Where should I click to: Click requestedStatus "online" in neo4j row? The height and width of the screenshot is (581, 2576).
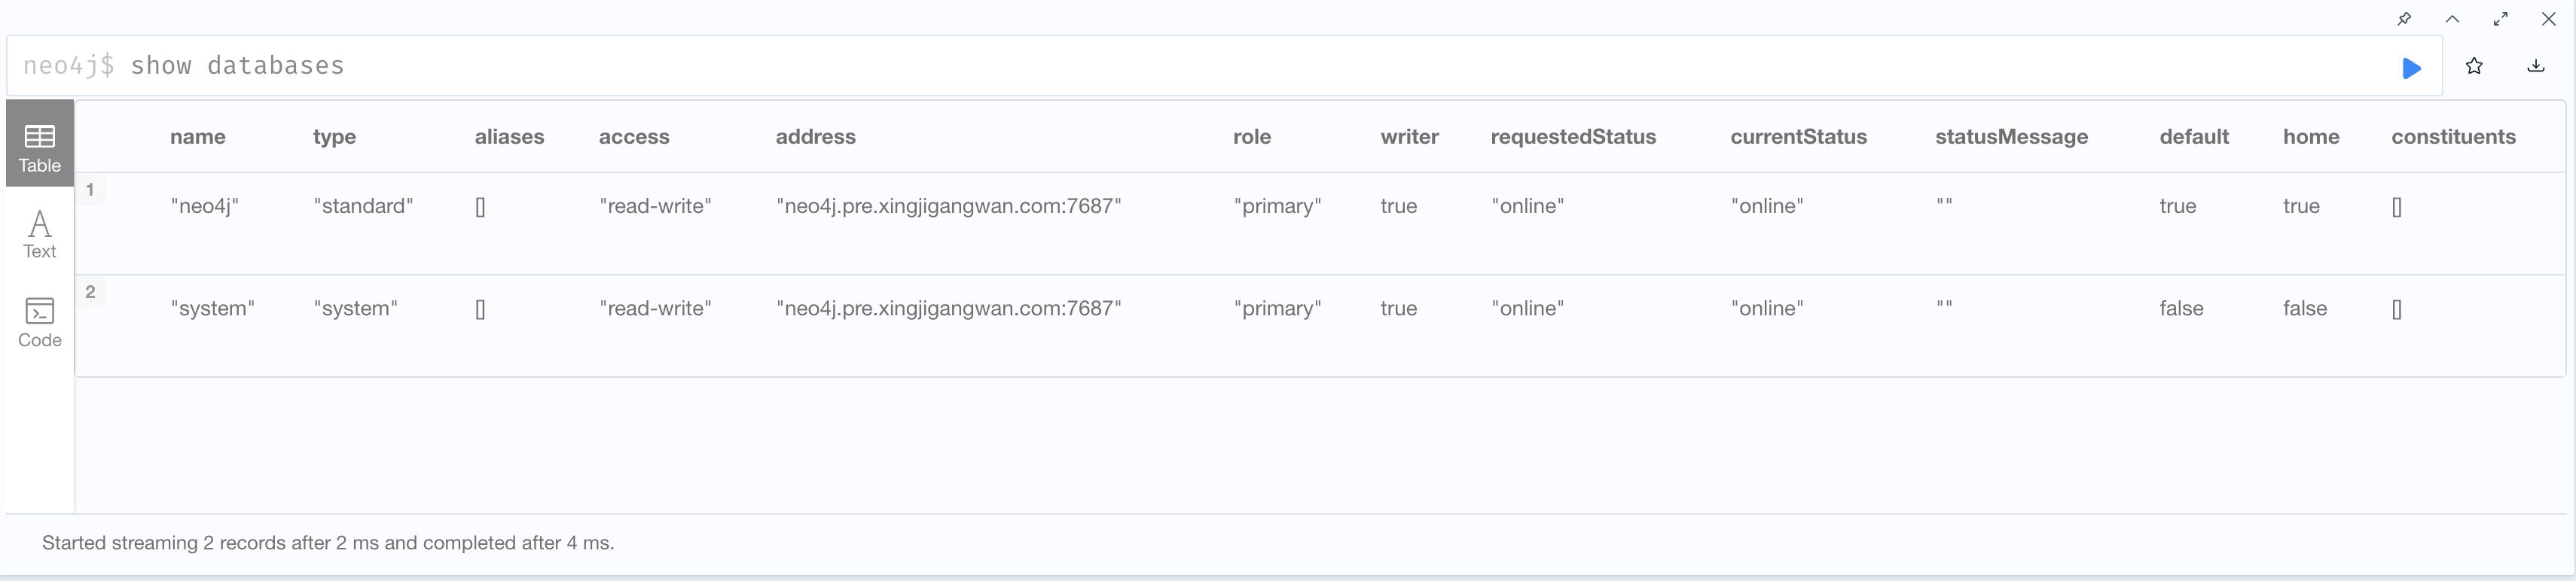(x=1528, y=206)
